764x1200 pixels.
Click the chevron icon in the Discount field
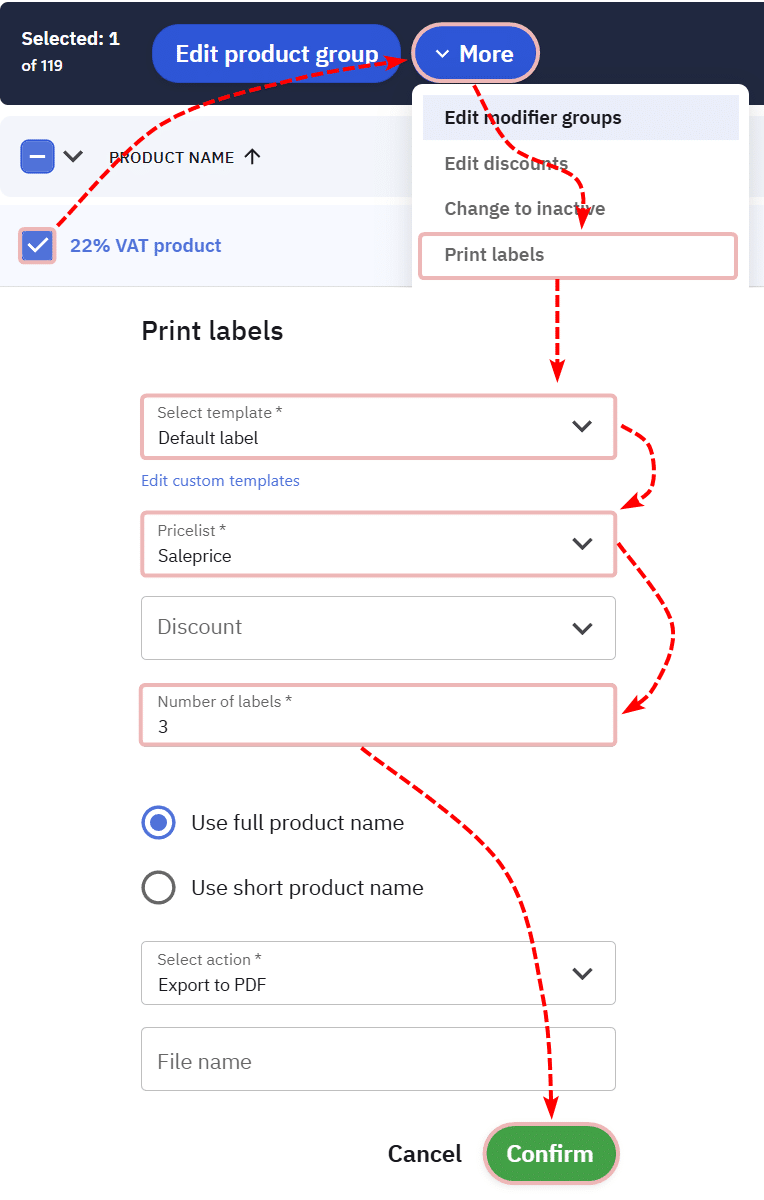pyautogui.click(x=582, y=628)
